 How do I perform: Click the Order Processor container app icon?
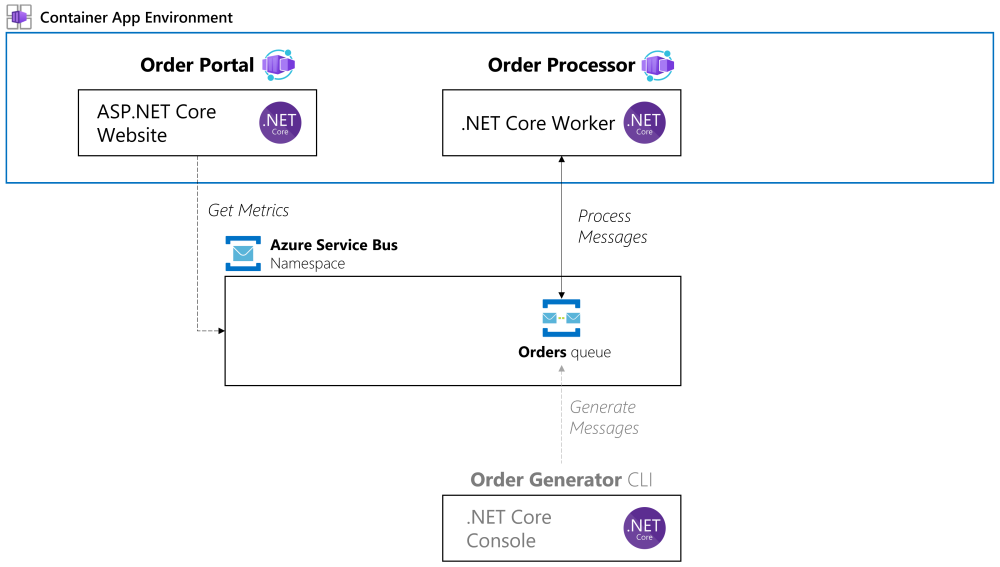658,65
